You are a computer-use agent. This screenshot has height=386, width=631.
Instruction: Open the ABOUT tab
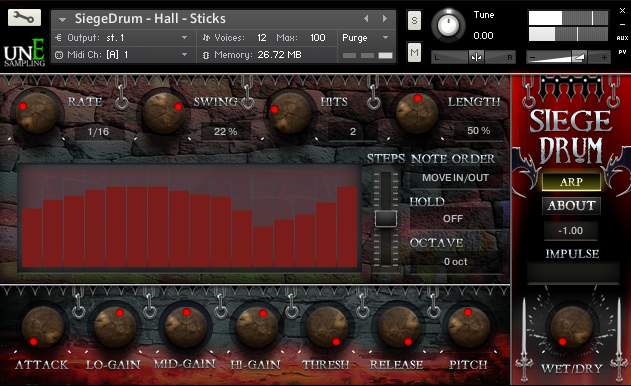[571, 206]
